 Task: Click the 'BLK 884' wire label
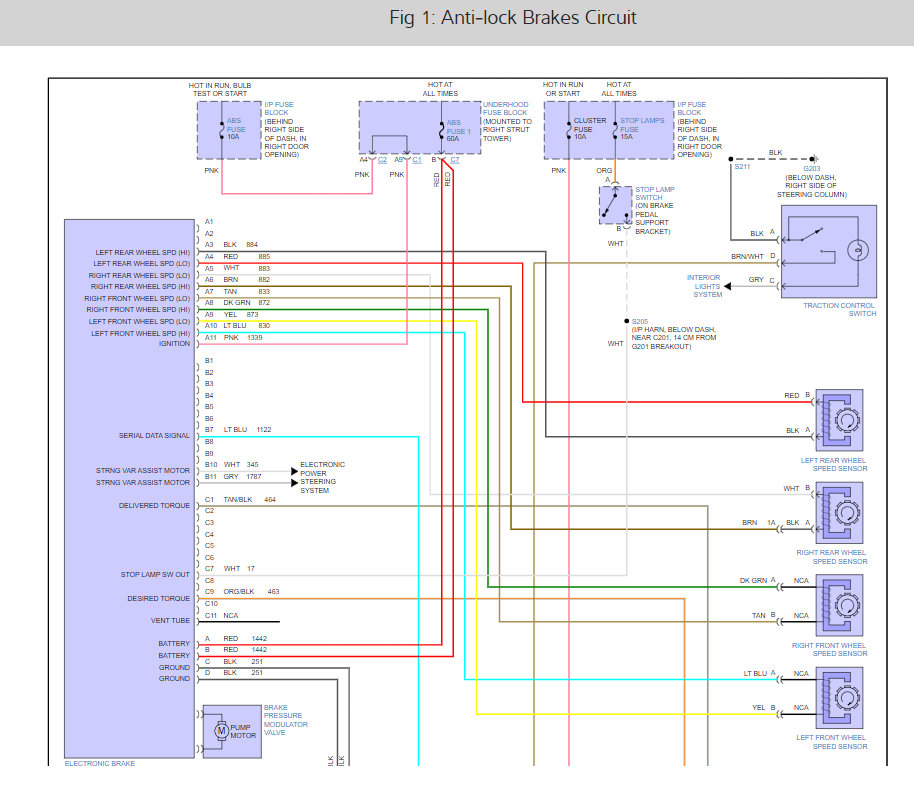point(240,245)
